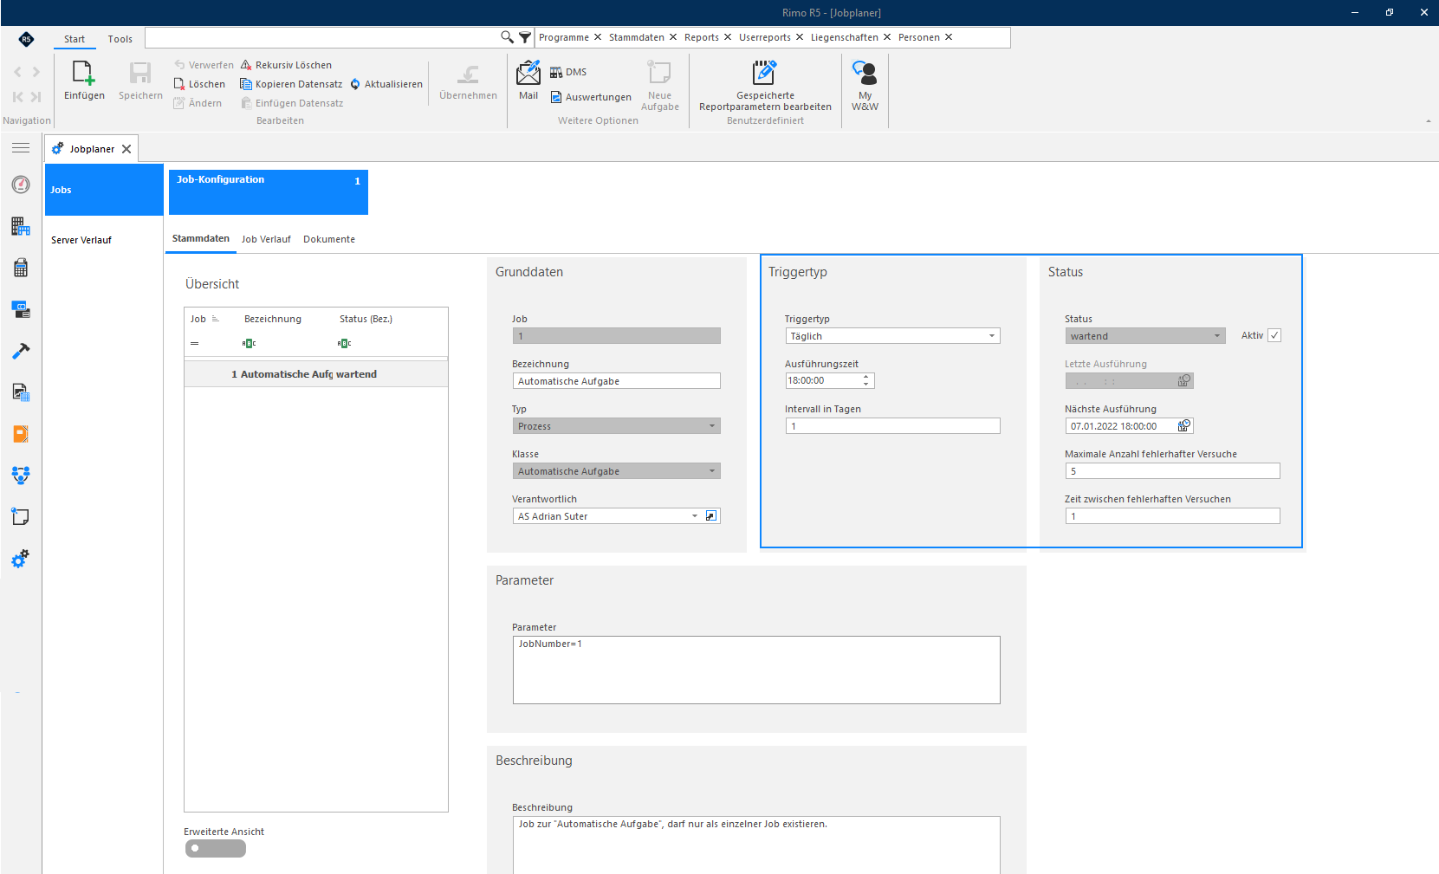
Task: Click the Intervall in Tagen field
Action: click(892, 426)
